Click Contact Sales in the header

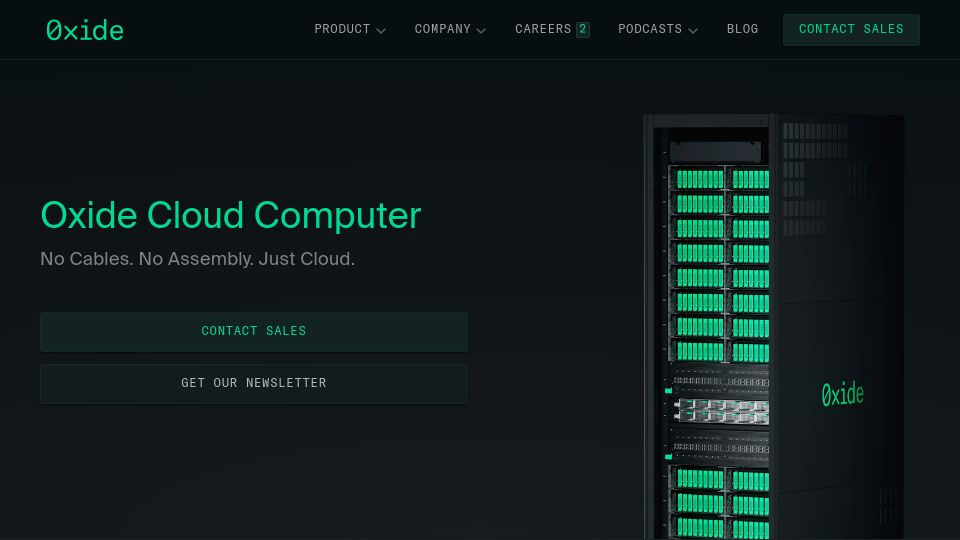pos(851,29)
